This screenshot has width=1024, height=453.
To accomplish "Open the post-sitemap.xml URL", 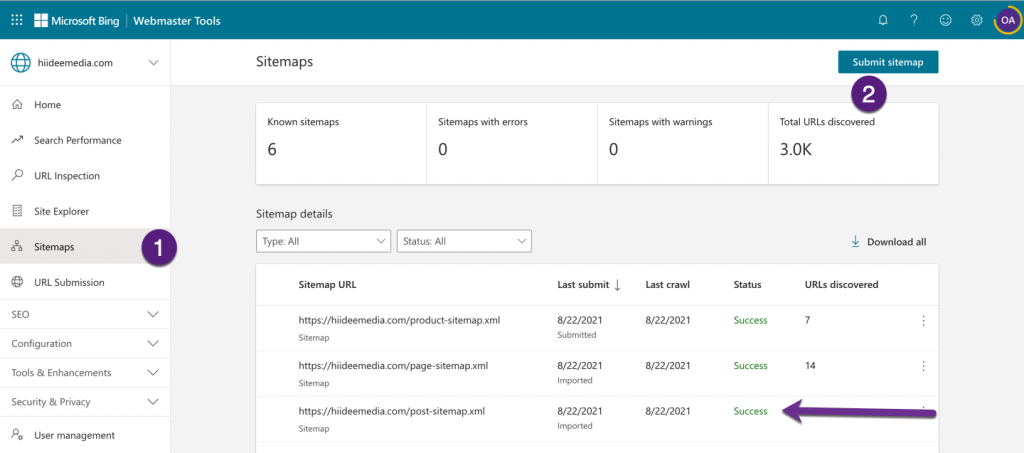I will tap(392, 411).
